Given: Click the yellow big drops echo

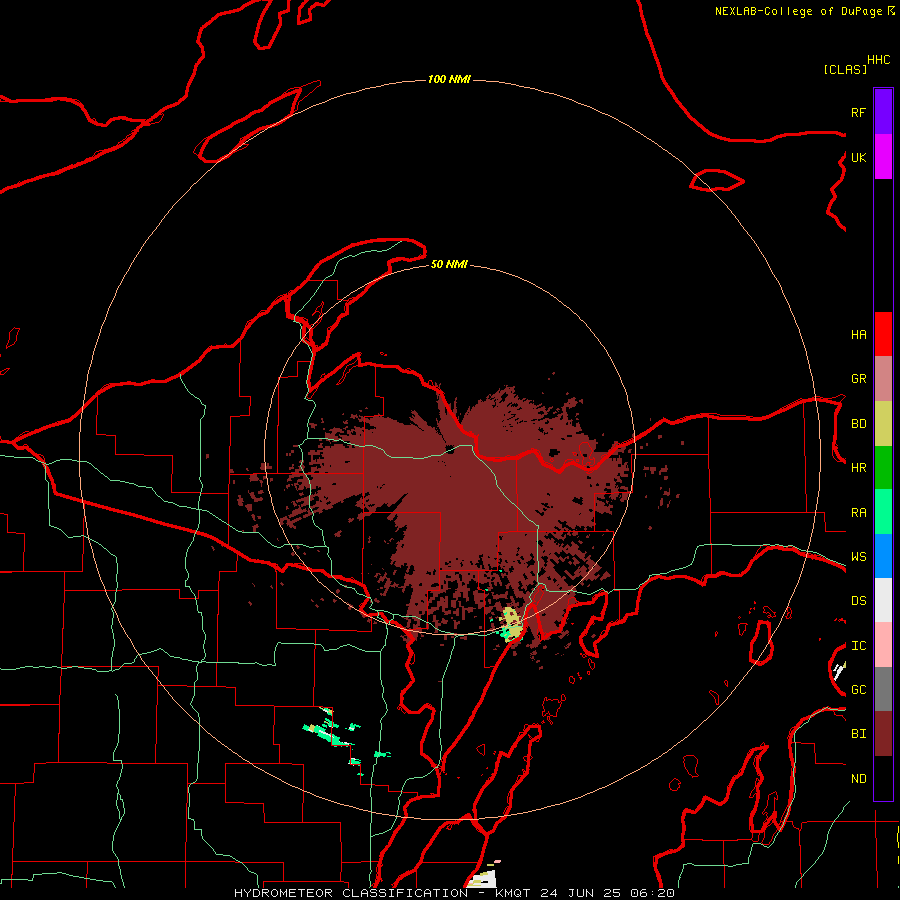Looking at the screenshot, I should click(x=511, y=624).
